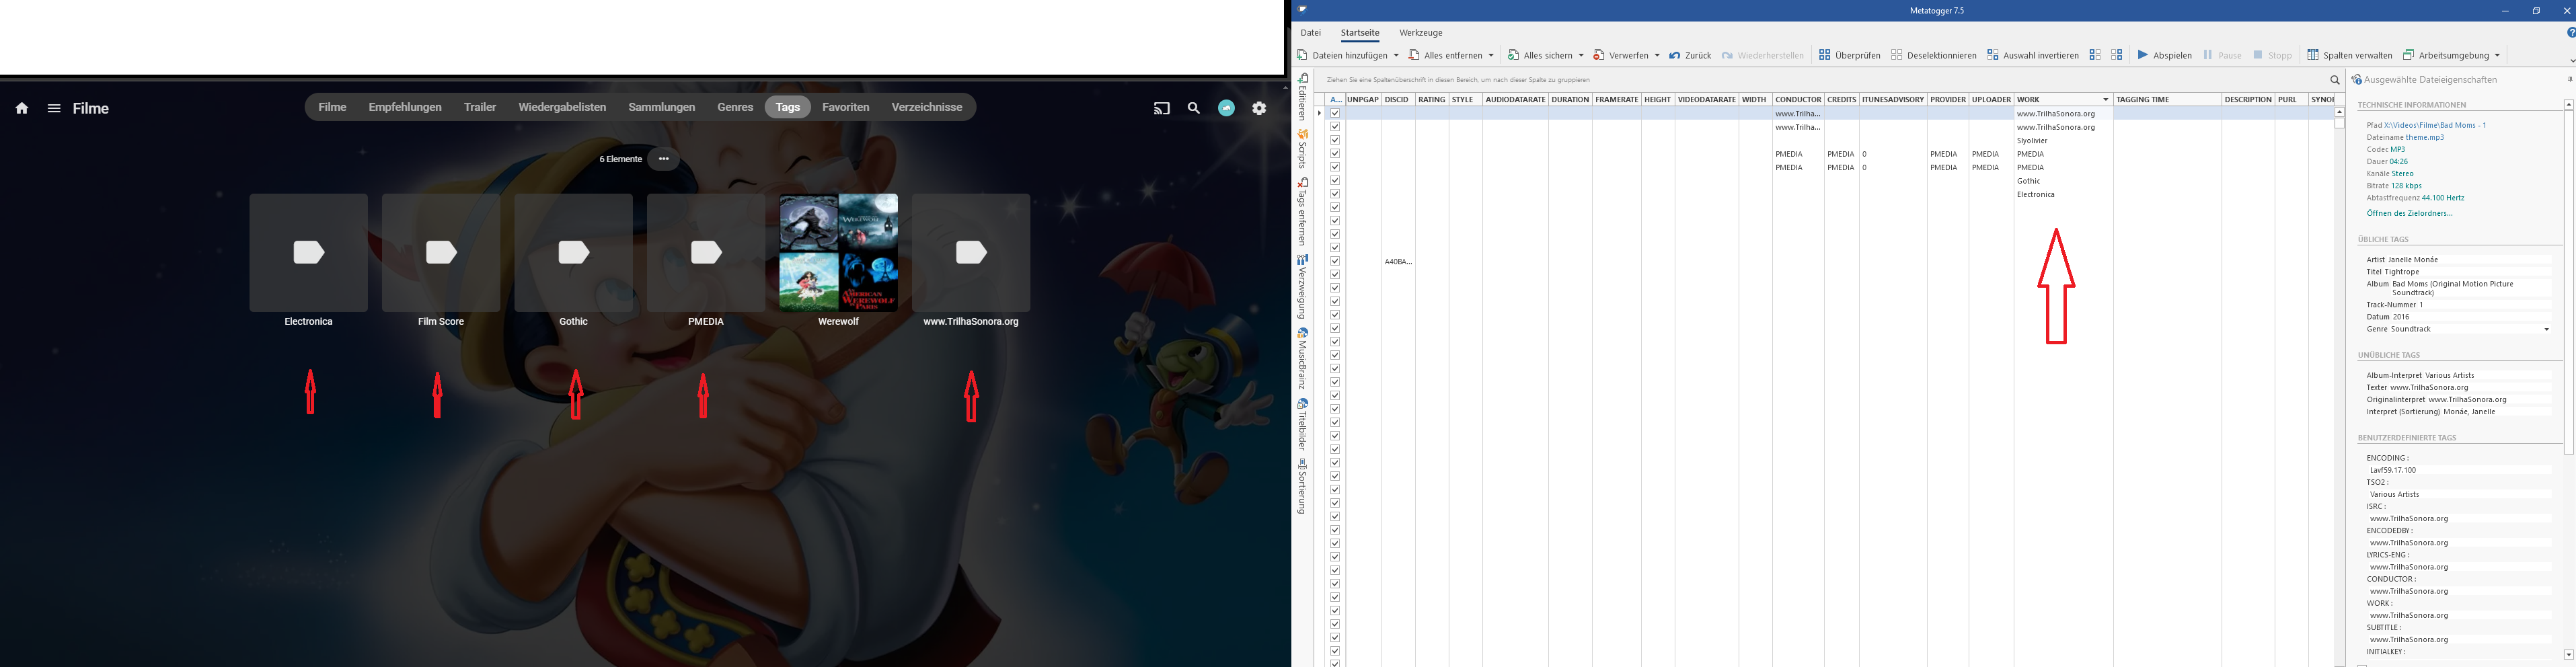Open the Werkzeuge ribbon tab

pyautogui.click(x=1420, y=33)
